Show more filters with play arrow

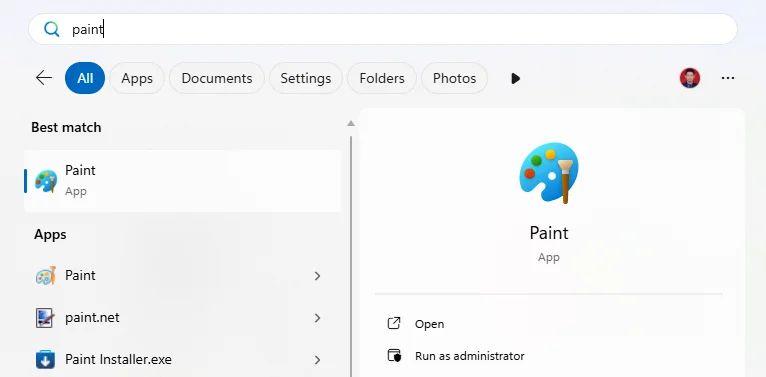[x=515, y=78]
